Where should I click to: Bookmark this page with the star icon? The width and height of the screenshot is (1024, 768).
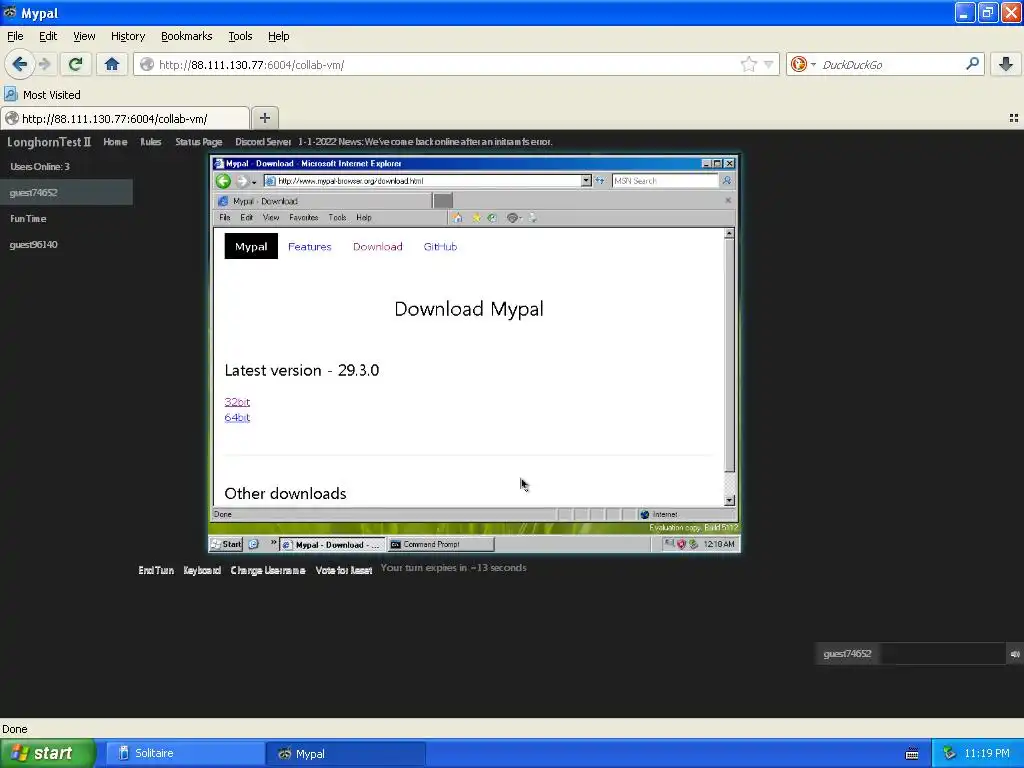[748, 64]
